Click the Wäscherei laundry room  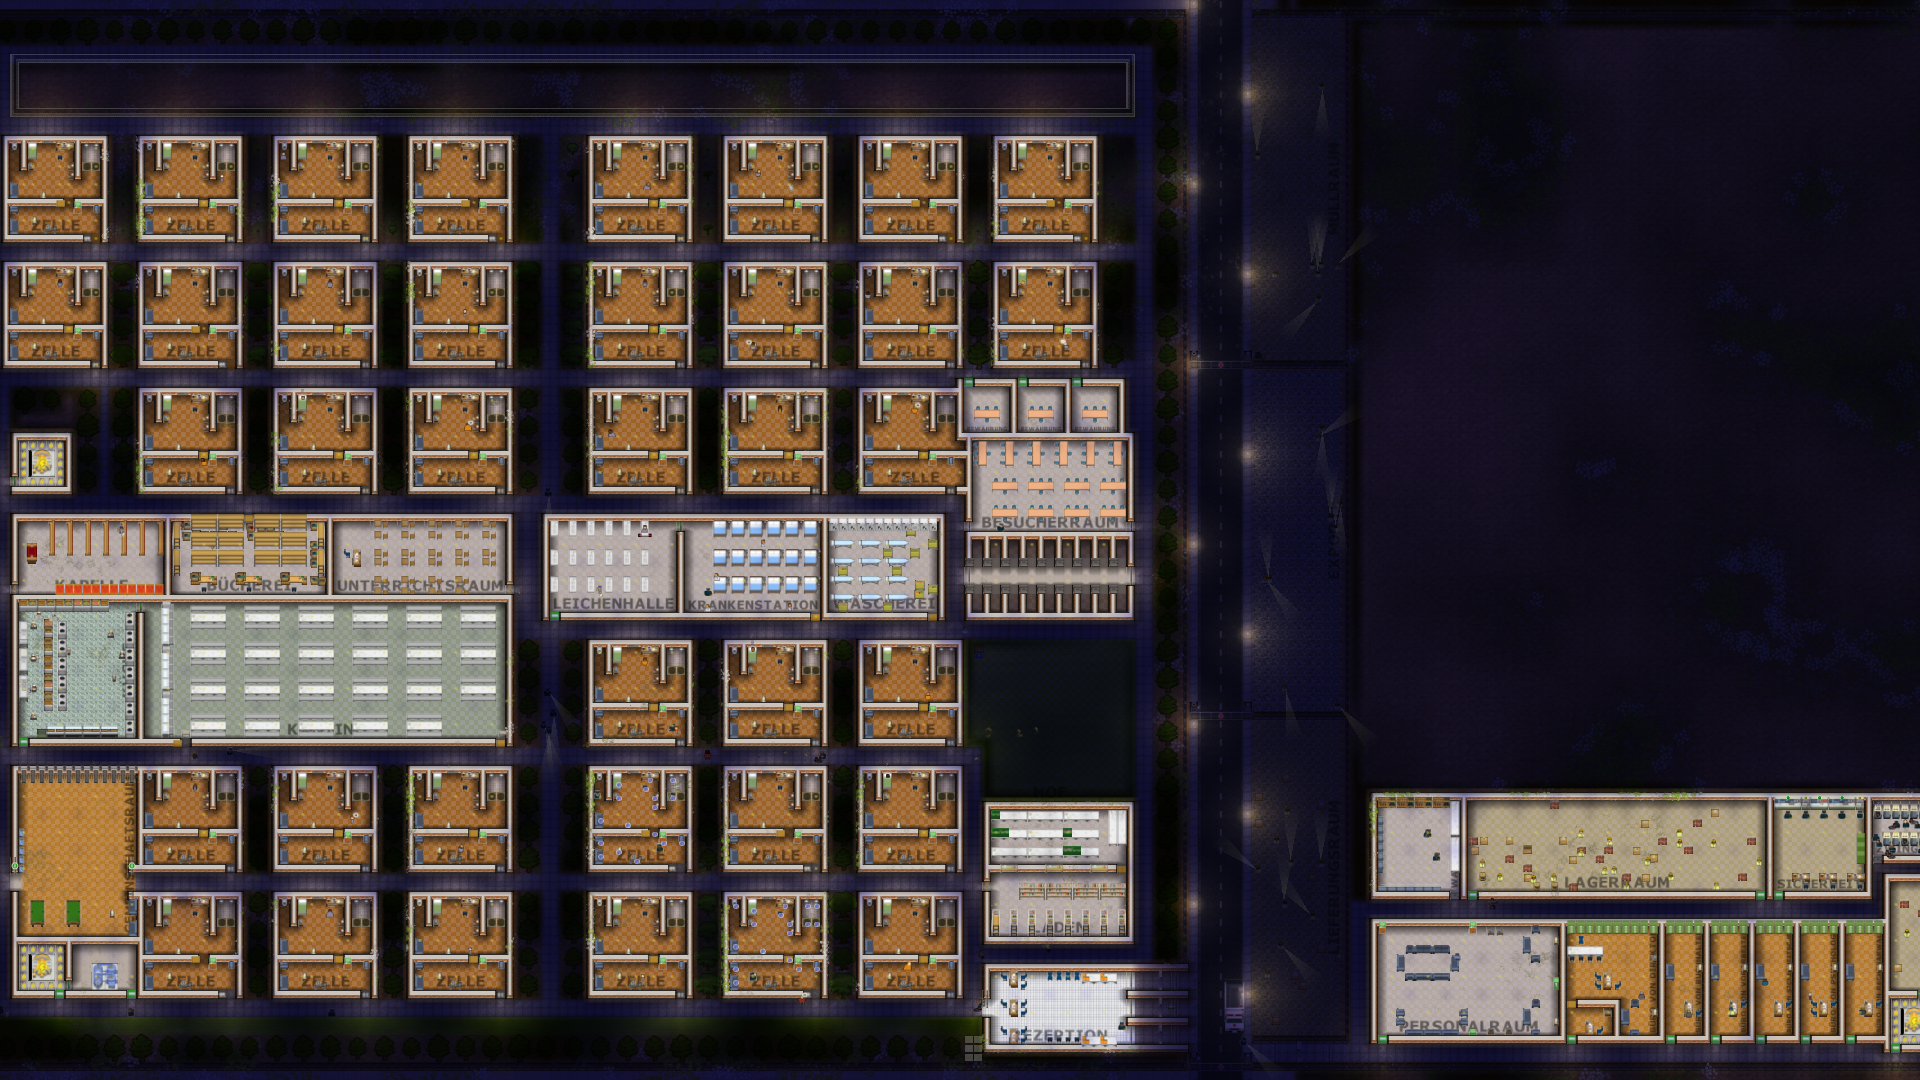coord(884,565)
